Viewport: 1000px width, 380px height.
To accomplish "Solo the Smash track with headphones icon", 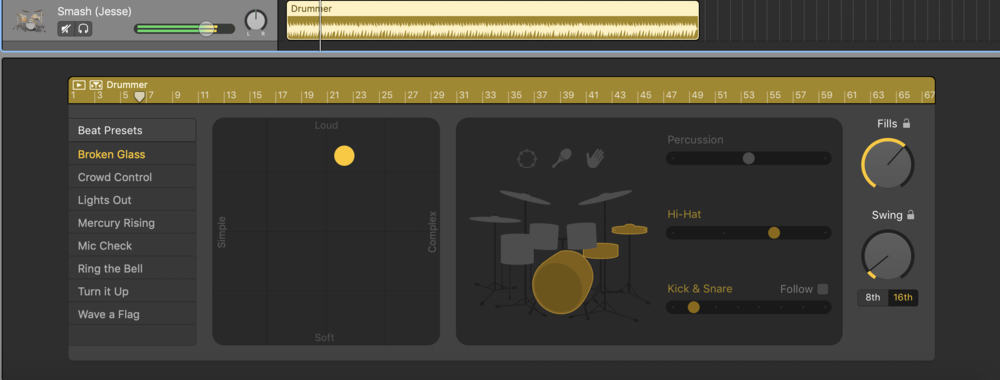I will (84, 29).
